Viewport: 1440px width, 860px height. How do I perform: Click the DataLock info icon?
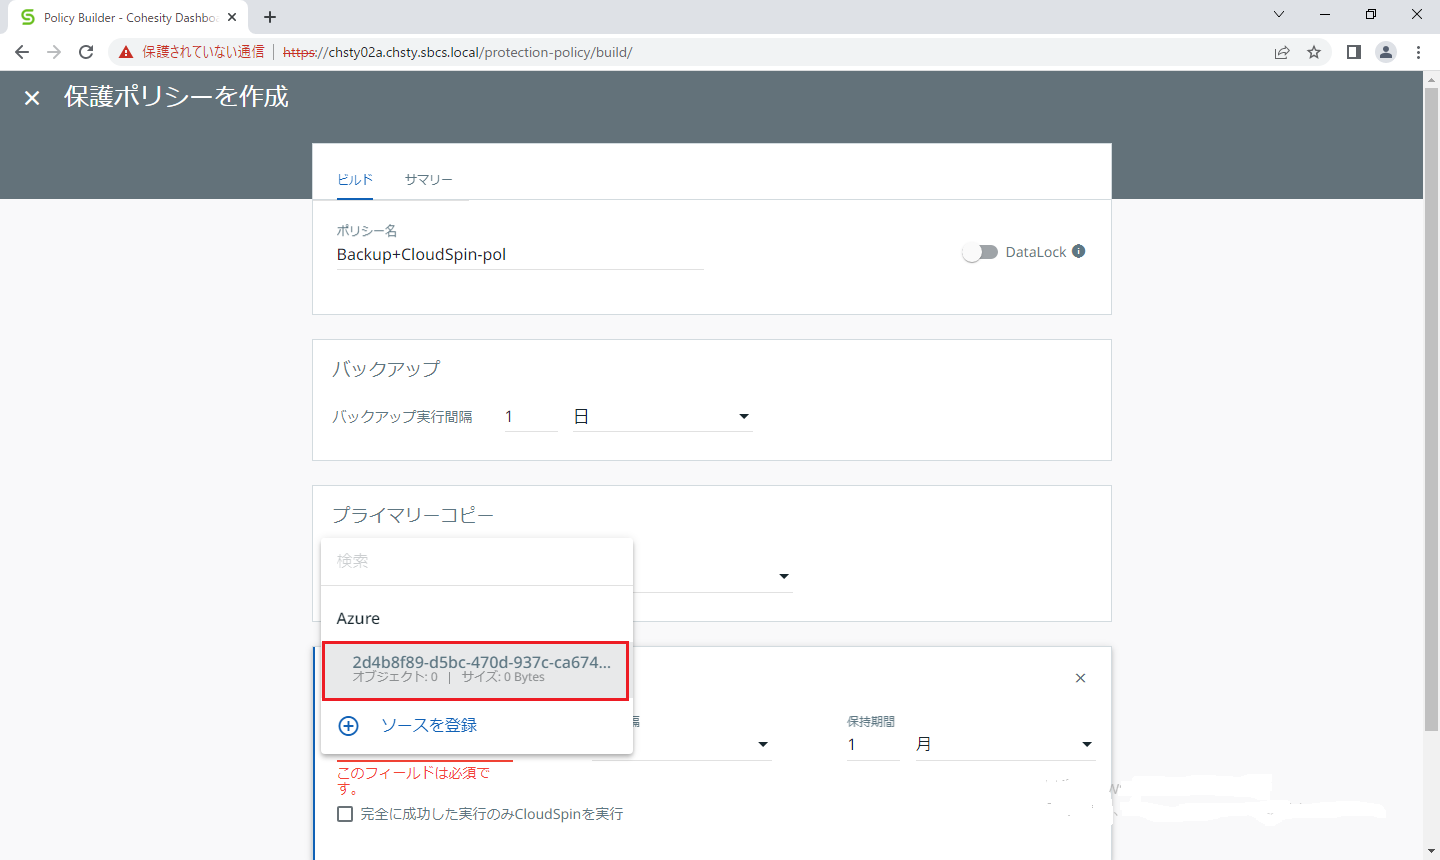(x=1079, y=251)
